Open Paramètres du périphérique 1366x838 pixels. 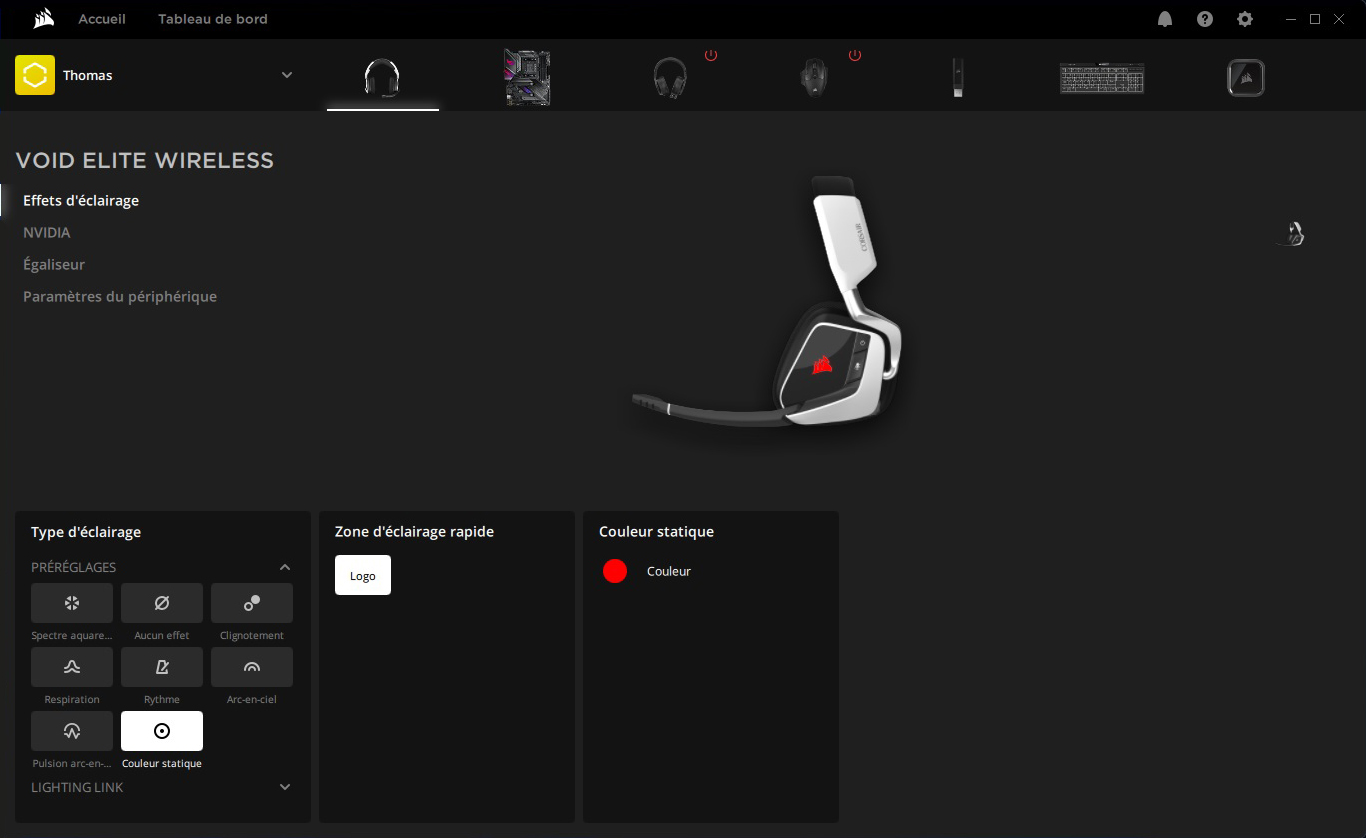120,297
